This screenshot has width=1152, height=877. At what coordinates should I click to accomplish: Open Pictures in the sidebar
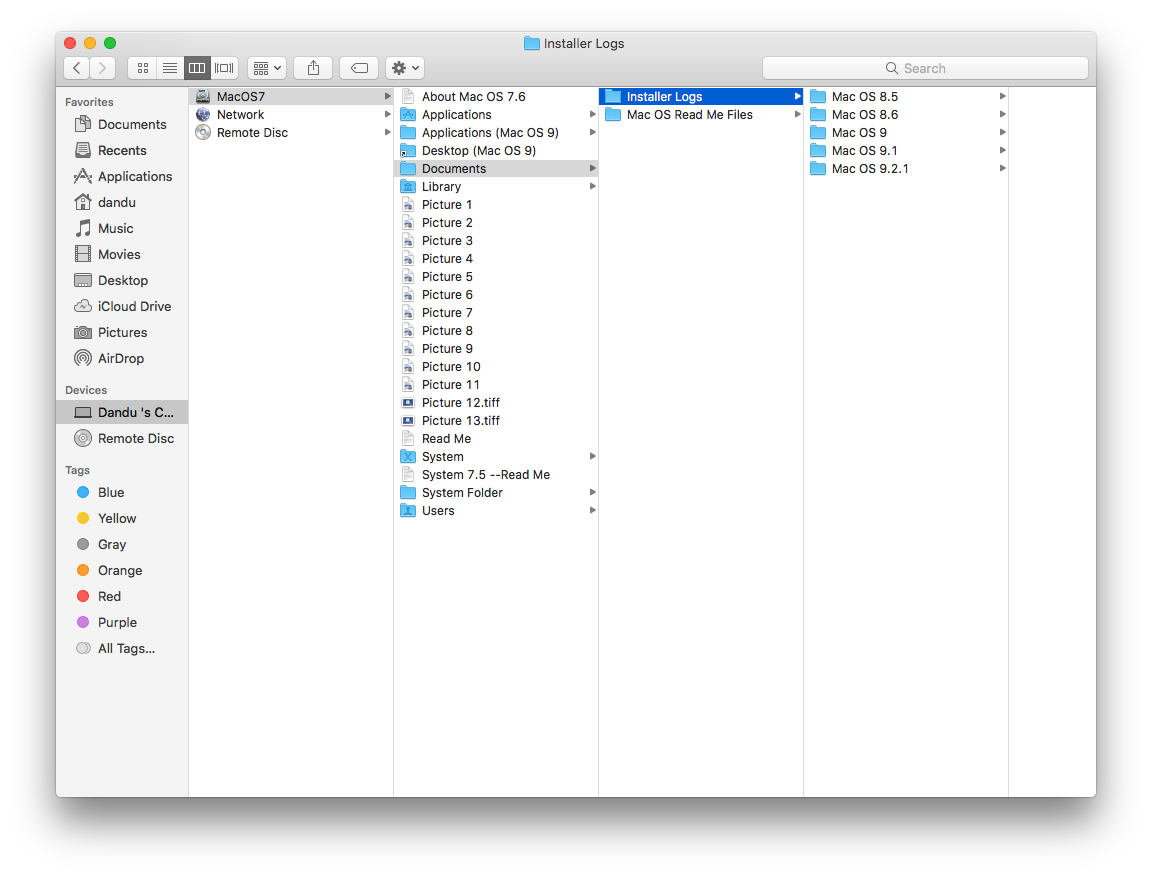pos(122,333)
